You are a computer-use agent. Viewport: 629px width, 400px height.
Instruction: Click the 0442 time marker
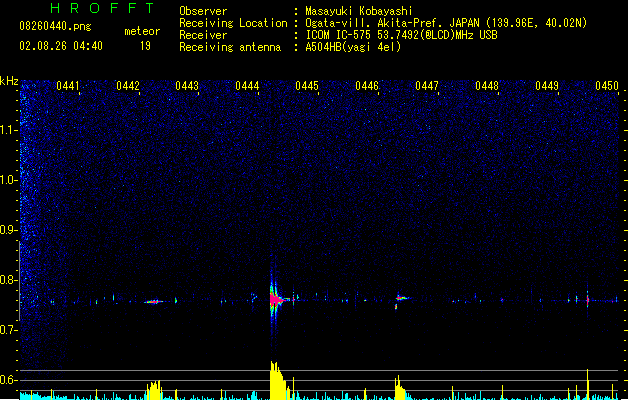click(x=128, y=86)
